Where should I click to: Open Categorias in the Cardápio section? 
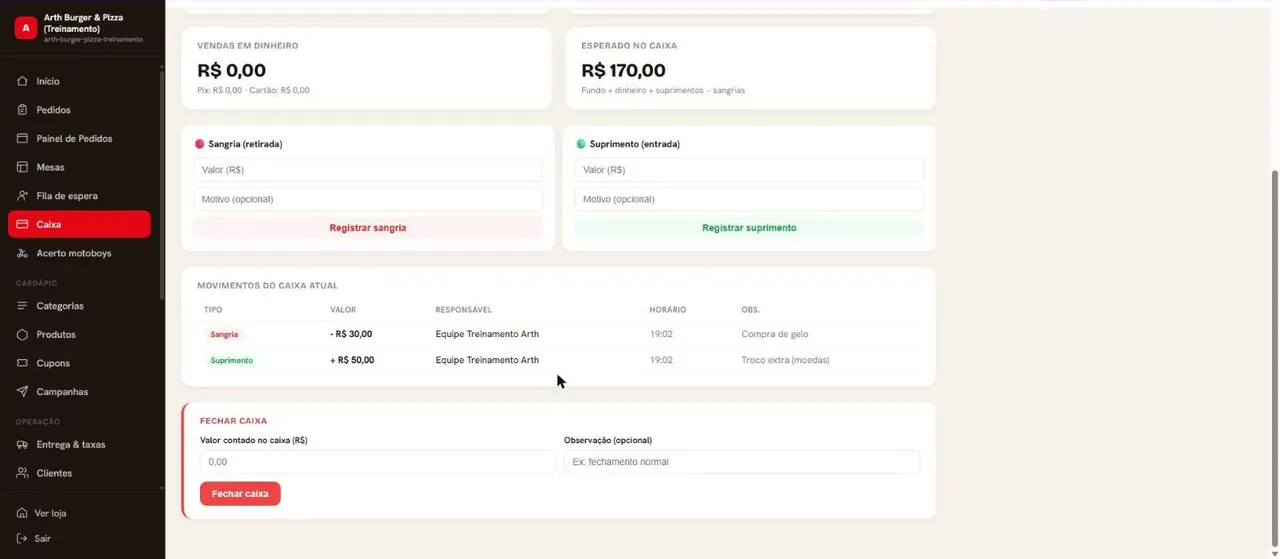(x=79, y=306)
